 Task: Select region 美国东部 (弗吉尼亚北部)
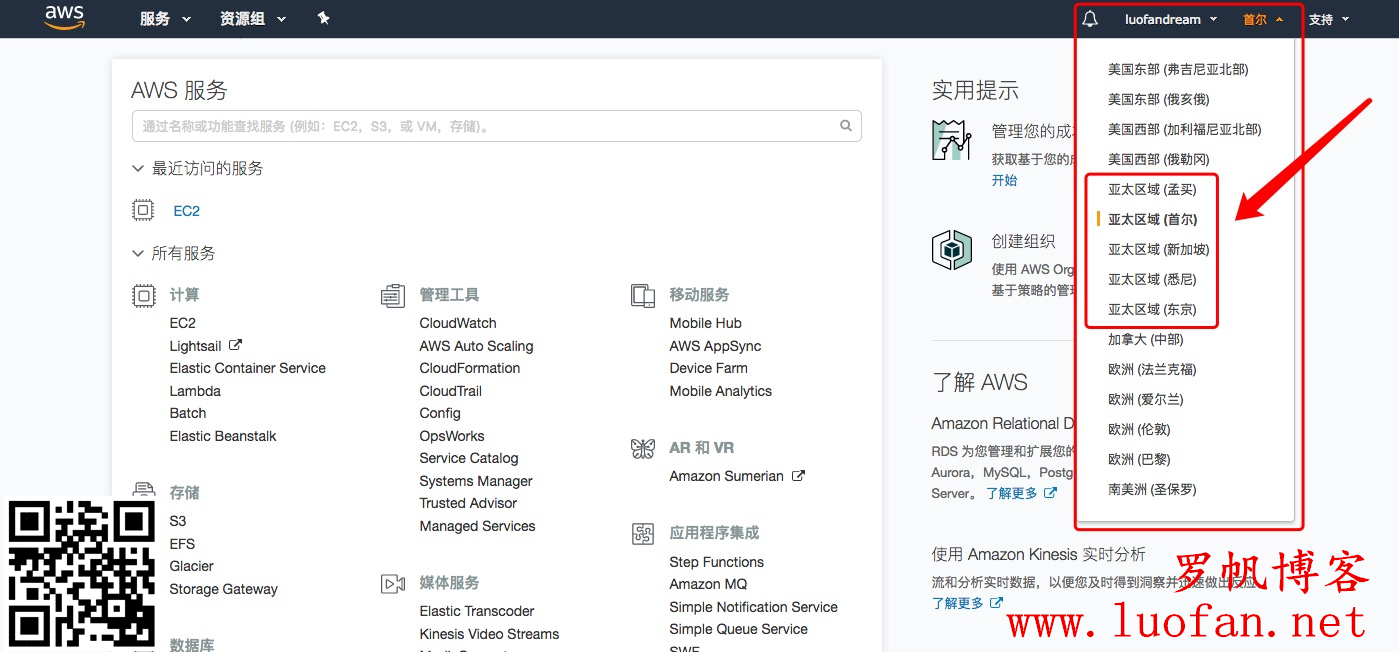(1178, 69)
